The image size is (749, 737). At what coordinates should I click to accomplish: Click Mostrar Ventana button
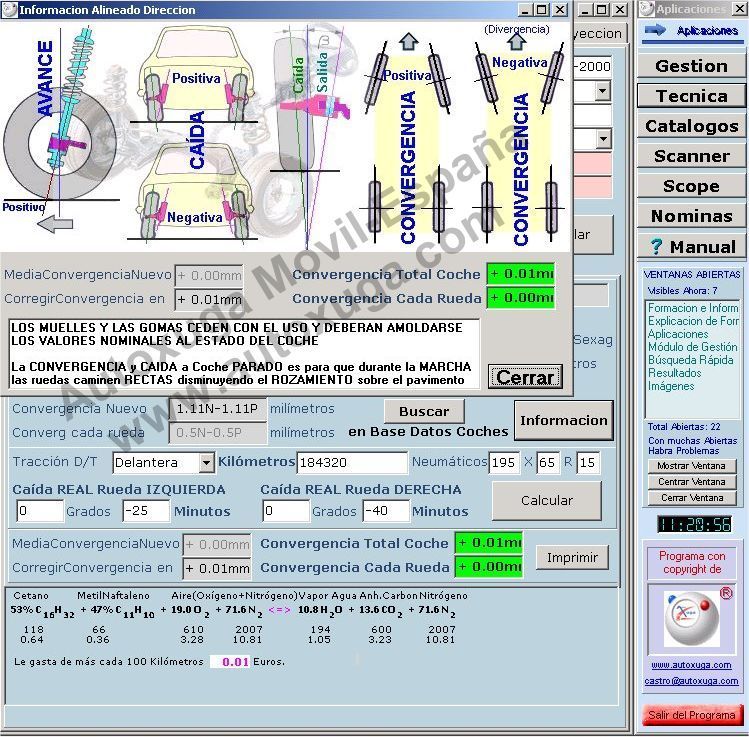pos(692,466)
